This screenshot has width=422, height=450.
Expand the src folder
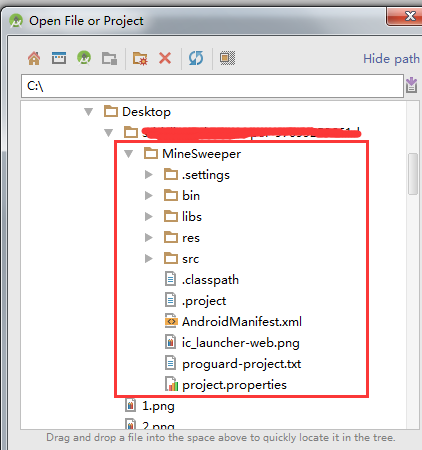[x=149, y=259]
